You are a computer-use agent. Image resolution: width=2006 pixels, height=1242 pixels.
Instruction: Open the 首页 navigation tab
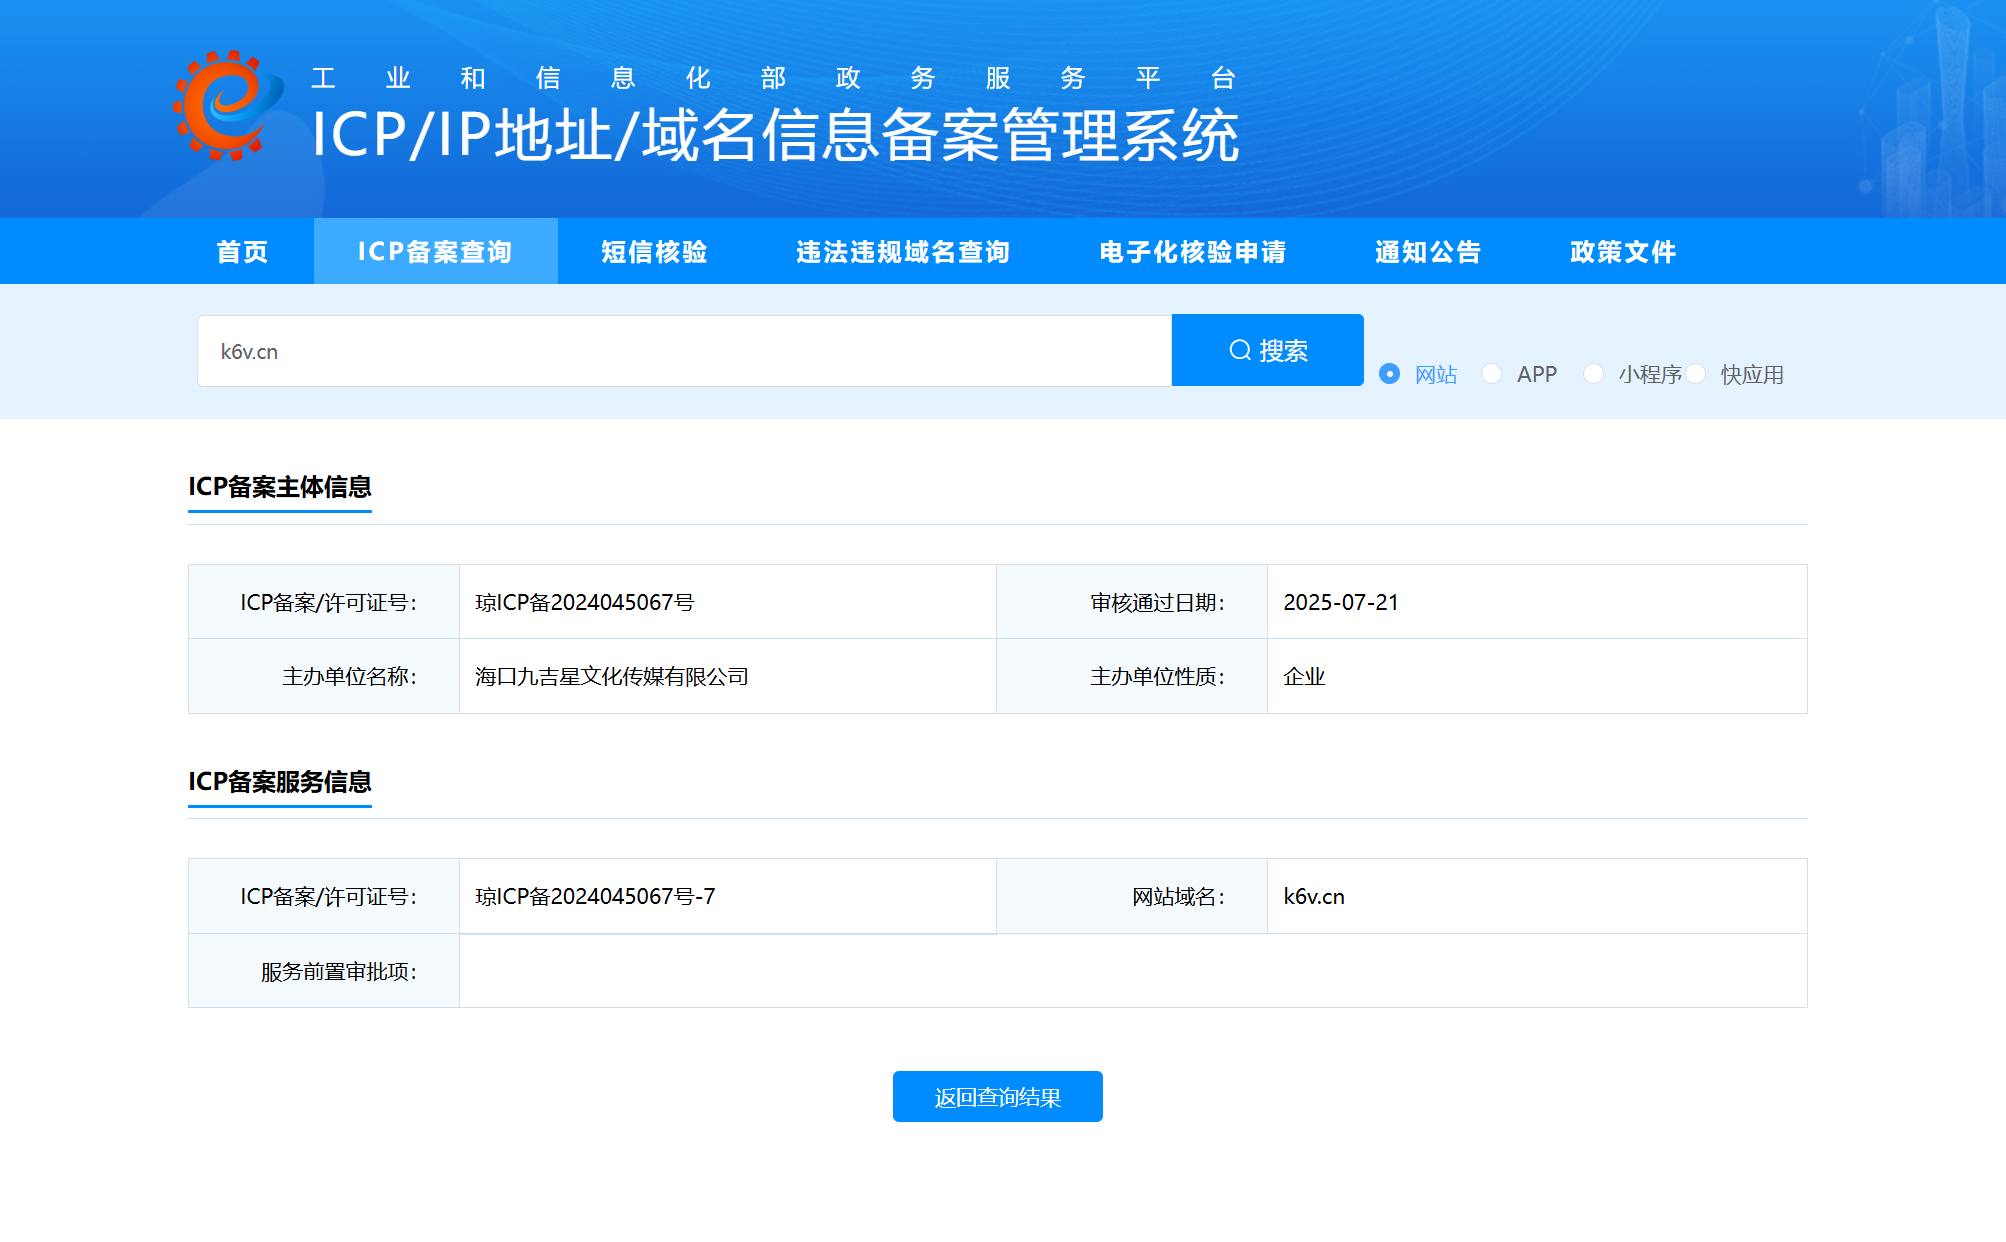pos(242,252)
